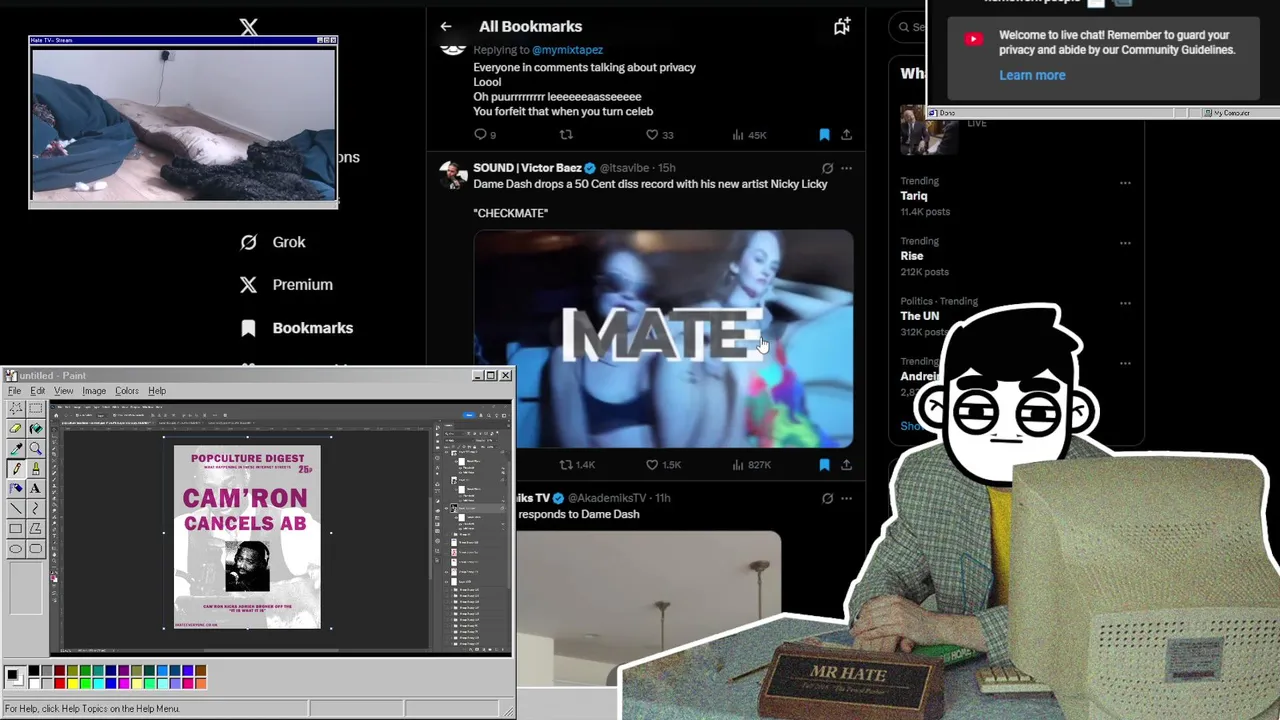The image size is (1280, 720).
Task: Click Grok explain icon on Victor Baez post
Action: point(827,168)
